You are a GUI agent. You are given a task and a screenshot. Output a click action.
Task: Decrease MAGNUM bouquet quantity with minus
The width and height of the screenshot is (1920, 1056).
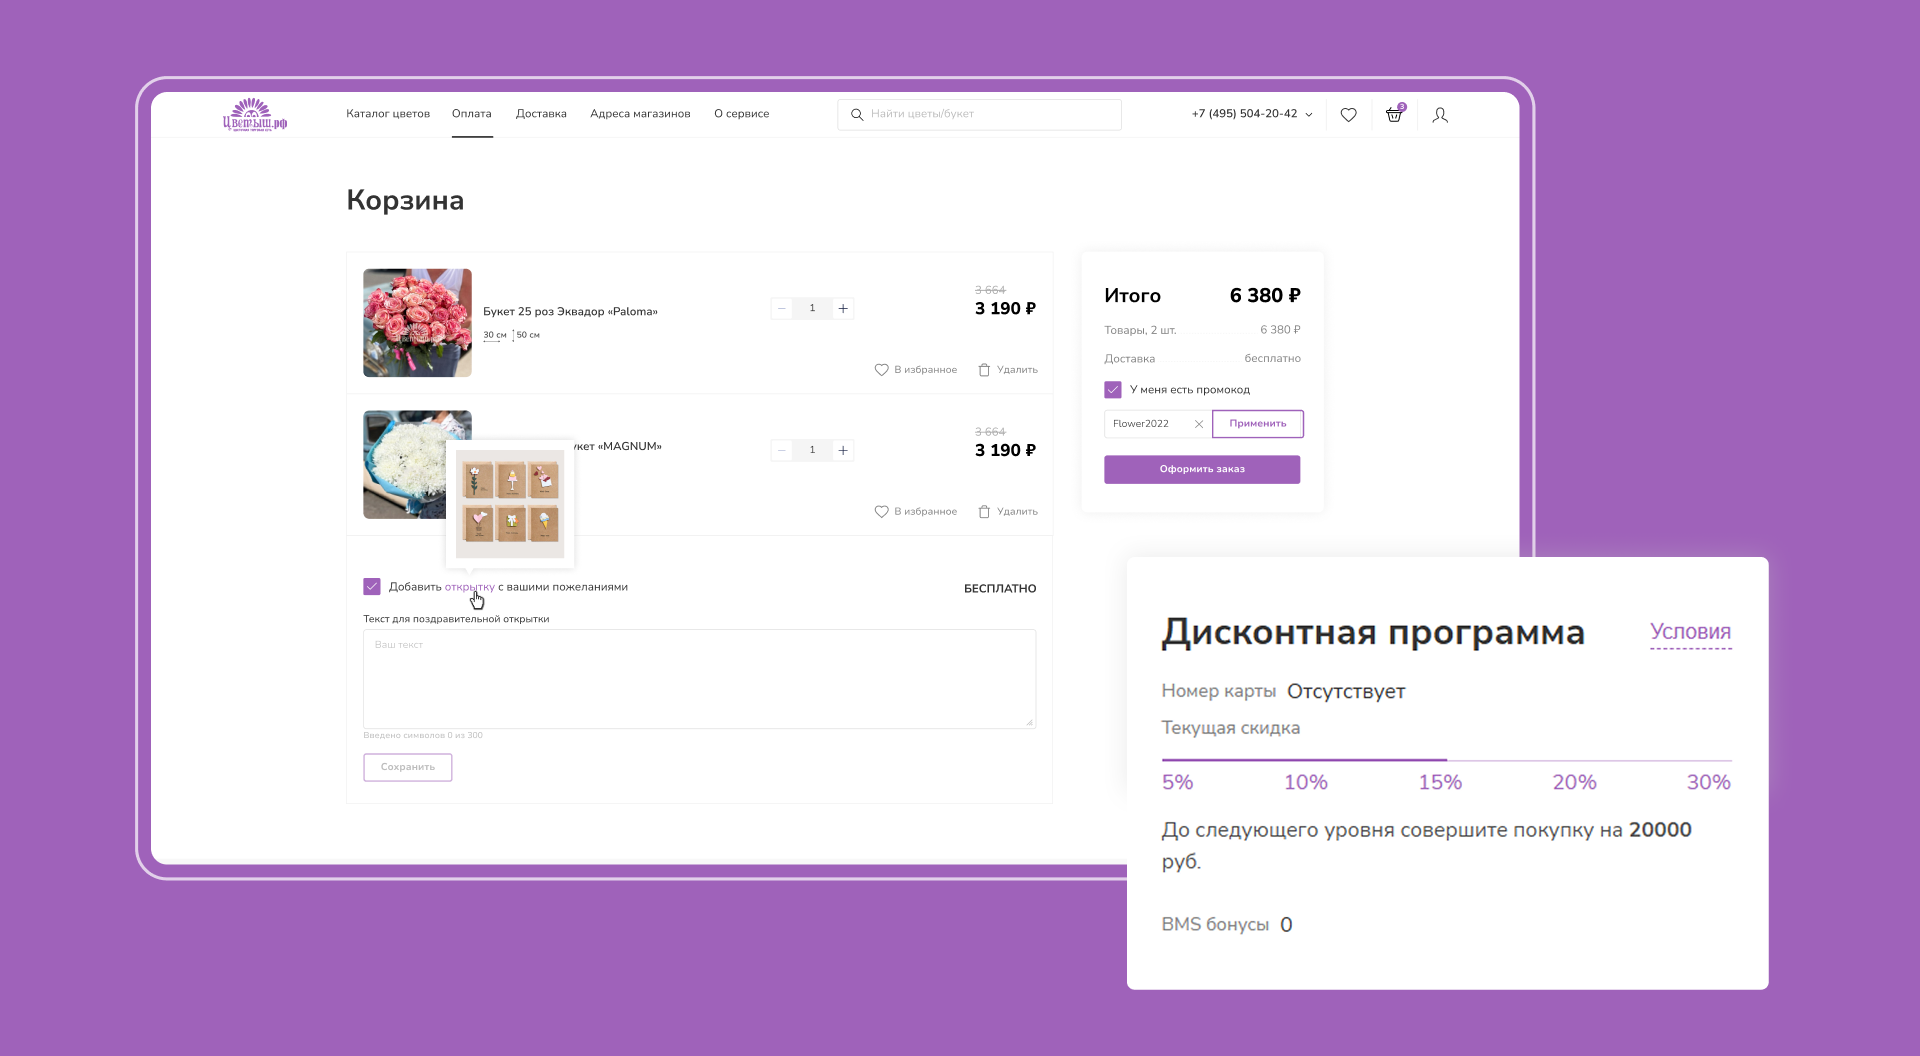click(782, 451)
